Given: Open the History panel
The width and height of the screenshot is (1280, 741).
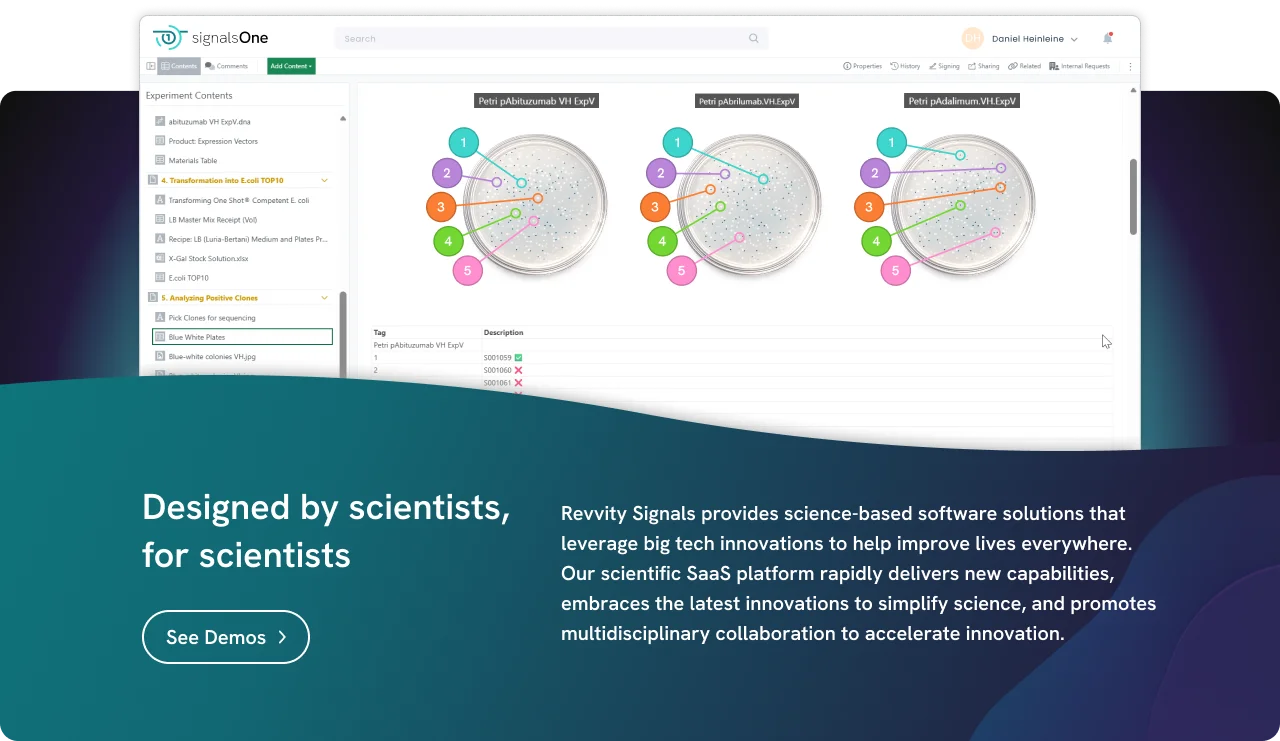Looking at the screenshot, I should [894, 66].
